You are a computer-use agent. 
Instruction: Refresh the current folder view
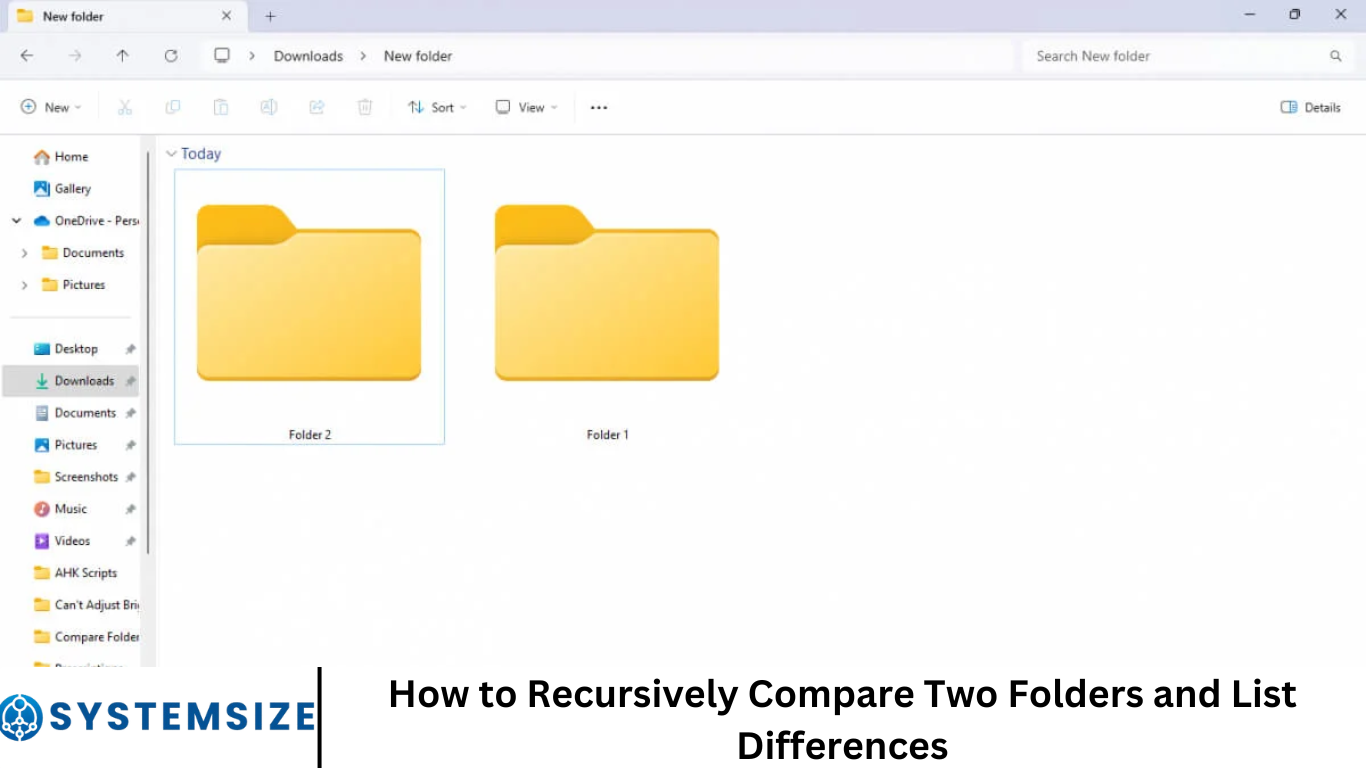point(171,56)
